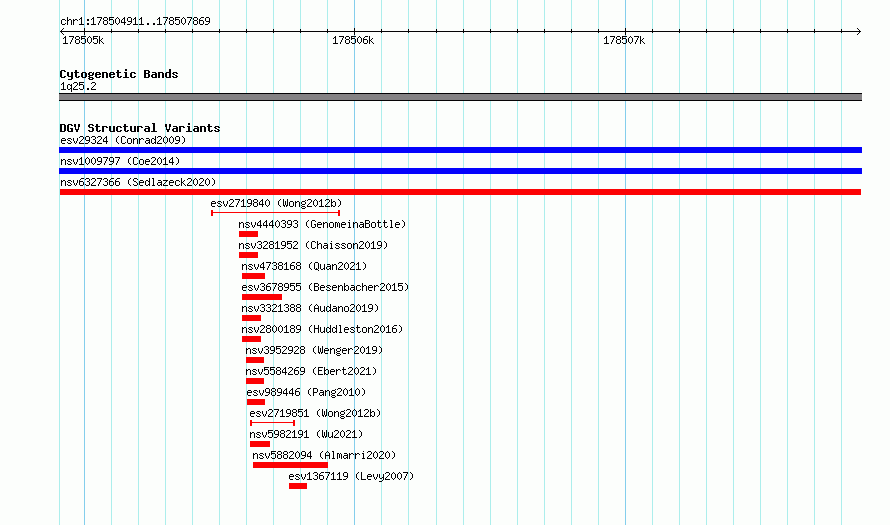Click red bar under nsv3952928
This screenshot has height=525, width=890.
pyautogui.click(x=255, y=360)
